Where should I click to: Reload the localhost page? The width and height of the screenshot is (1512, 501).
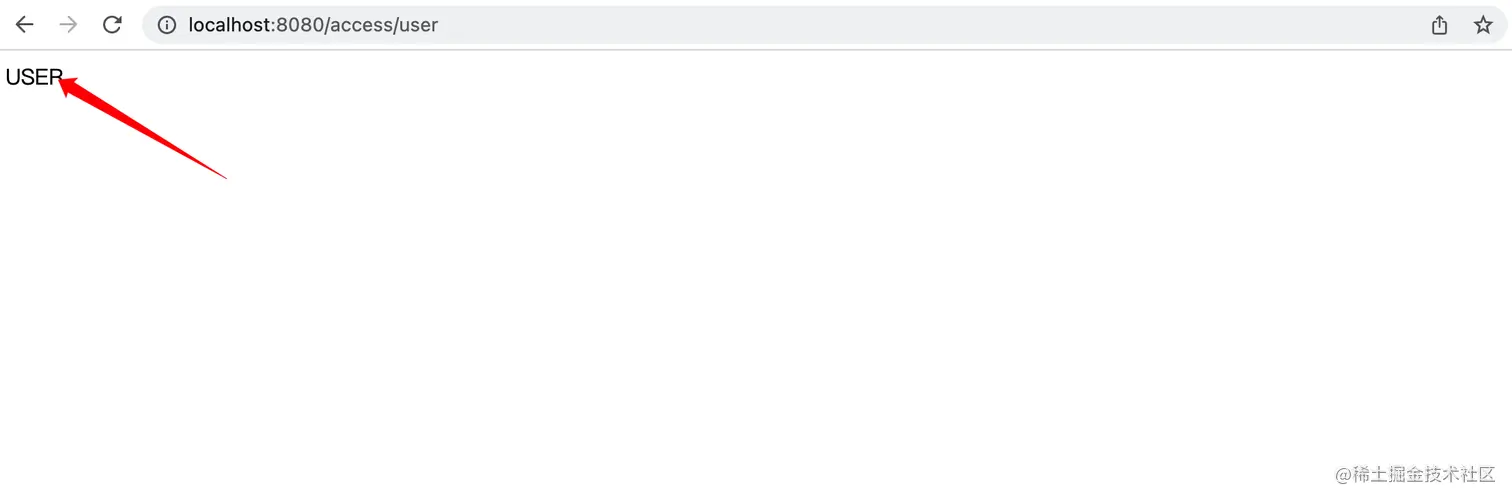click(112, 25)
